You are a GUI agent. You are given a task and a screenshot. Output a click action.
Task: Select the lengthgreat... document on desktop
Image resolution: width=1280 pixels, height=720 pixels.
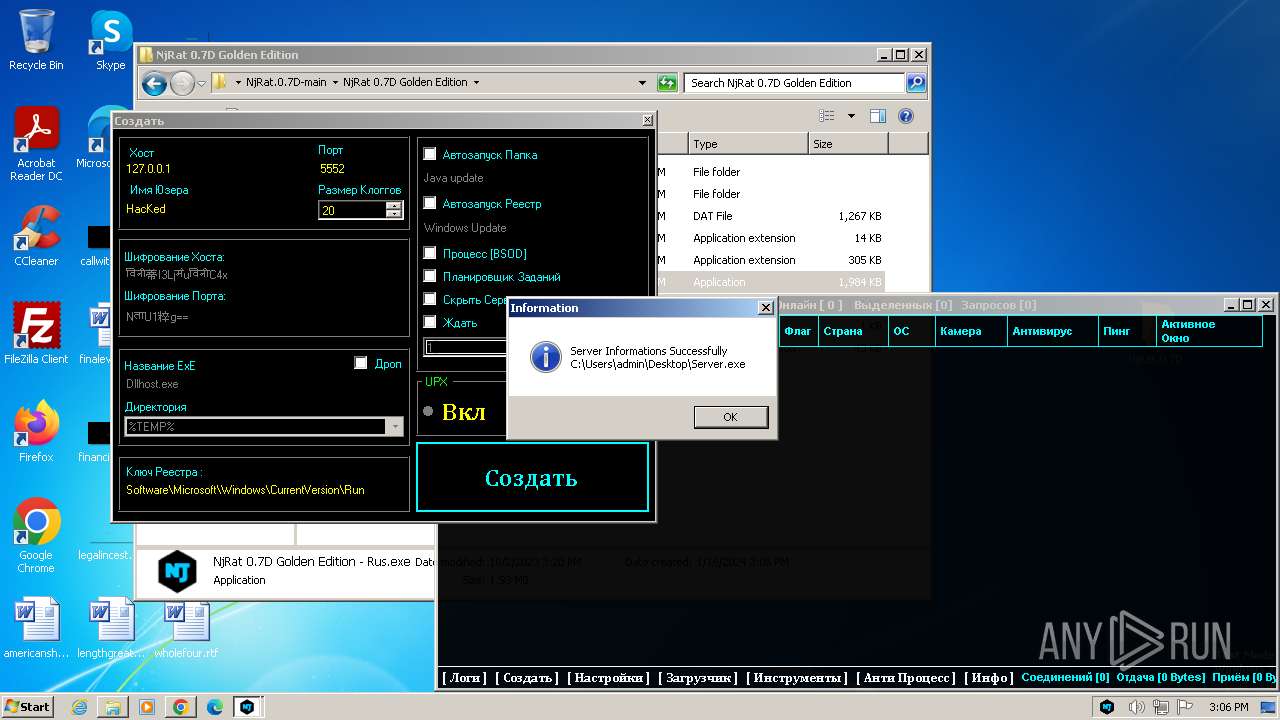(110, 629)
